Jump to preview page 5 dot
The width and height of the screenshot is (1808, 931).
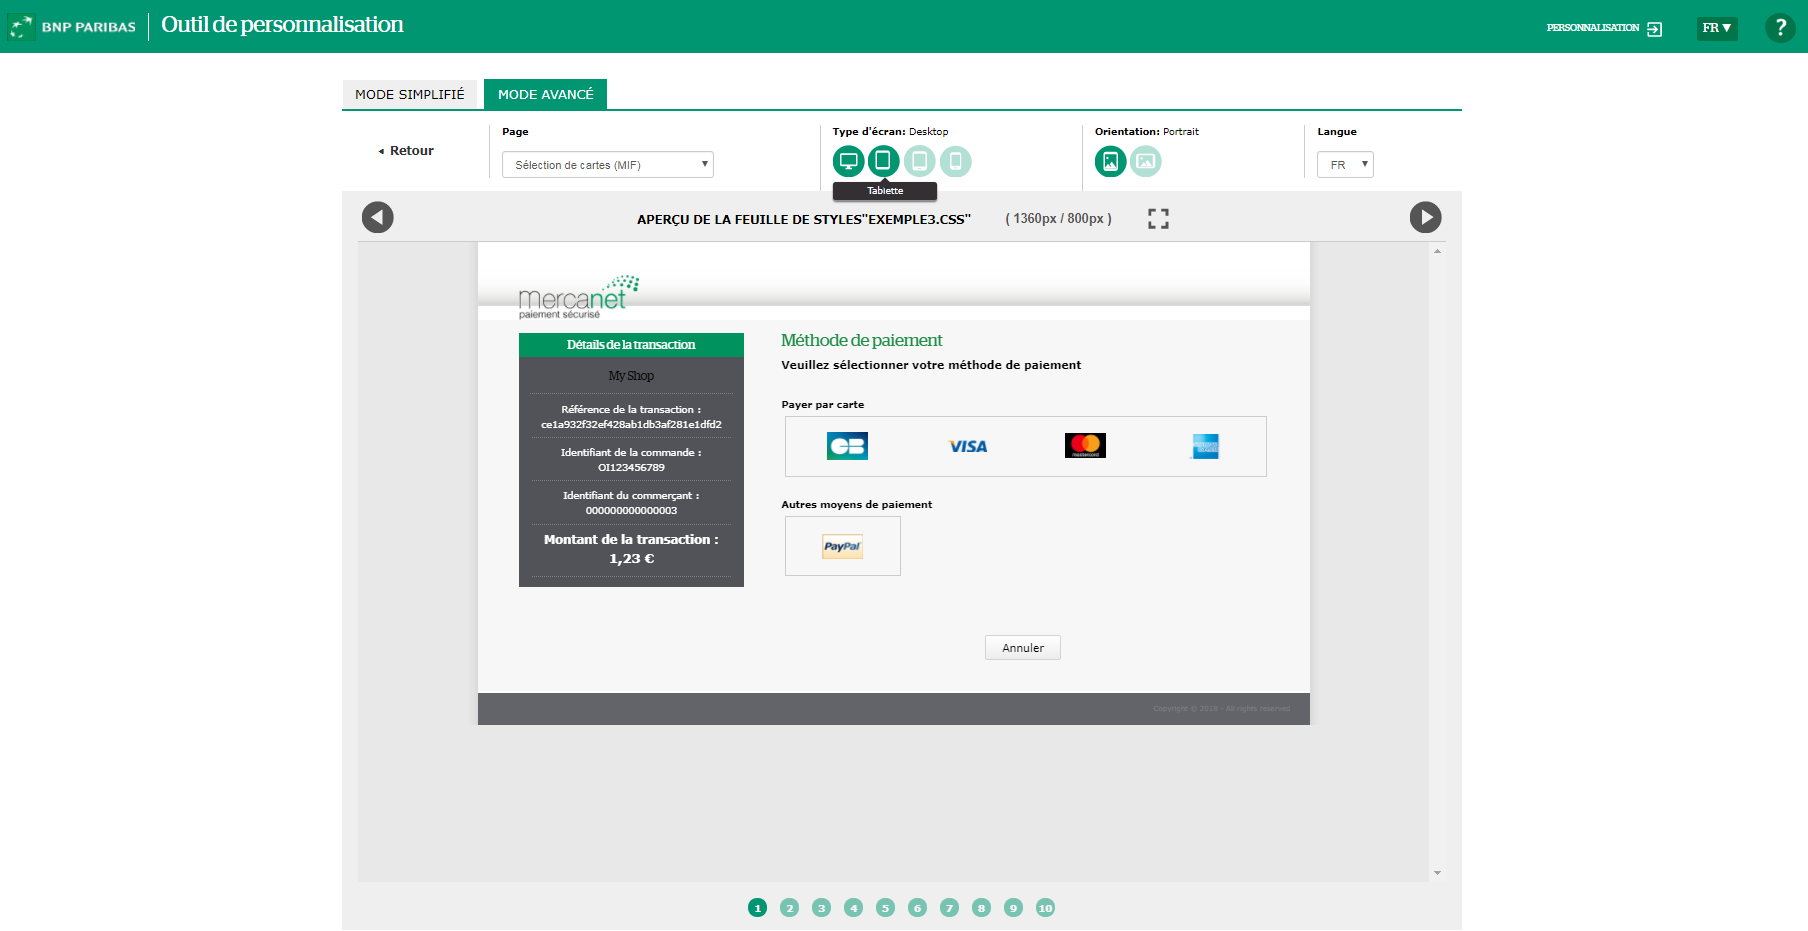[885, 908]
